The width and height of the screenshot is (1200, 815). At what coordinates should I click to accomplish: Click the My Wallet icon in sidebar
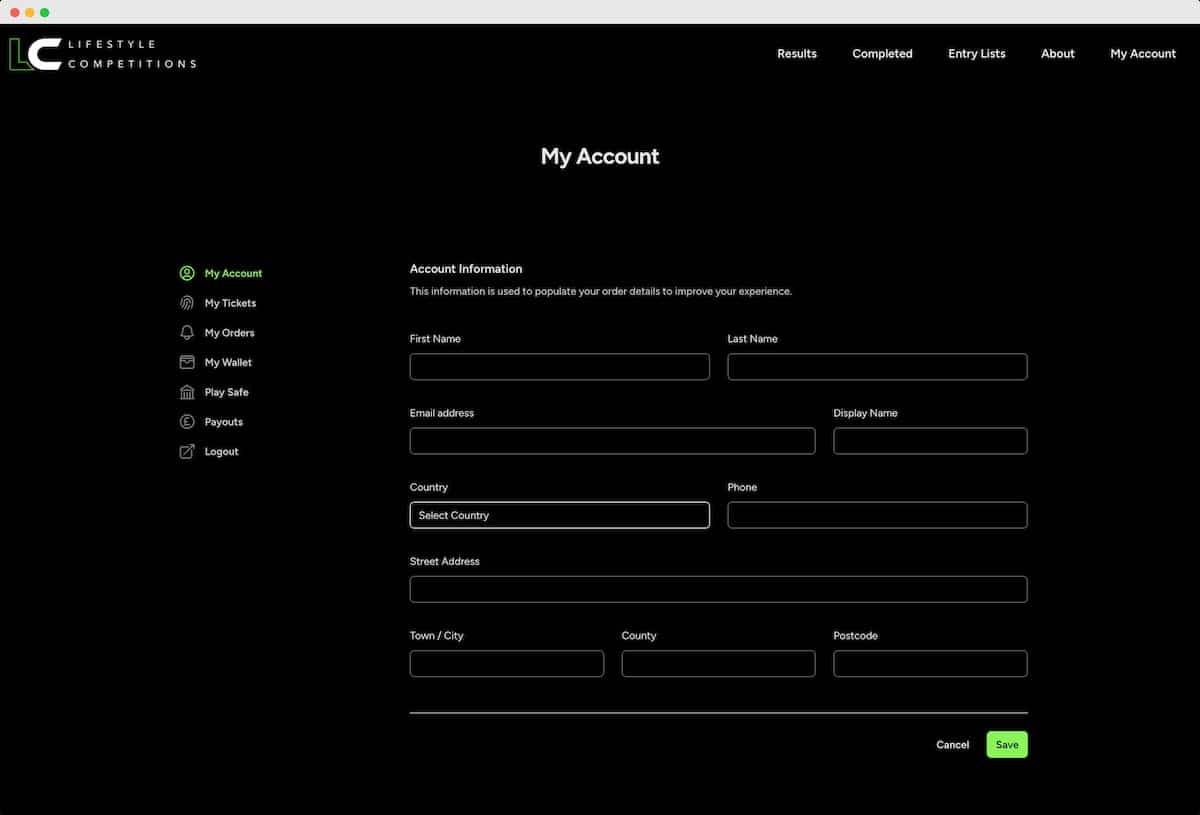pyautogui.click(x=187, y=362)
